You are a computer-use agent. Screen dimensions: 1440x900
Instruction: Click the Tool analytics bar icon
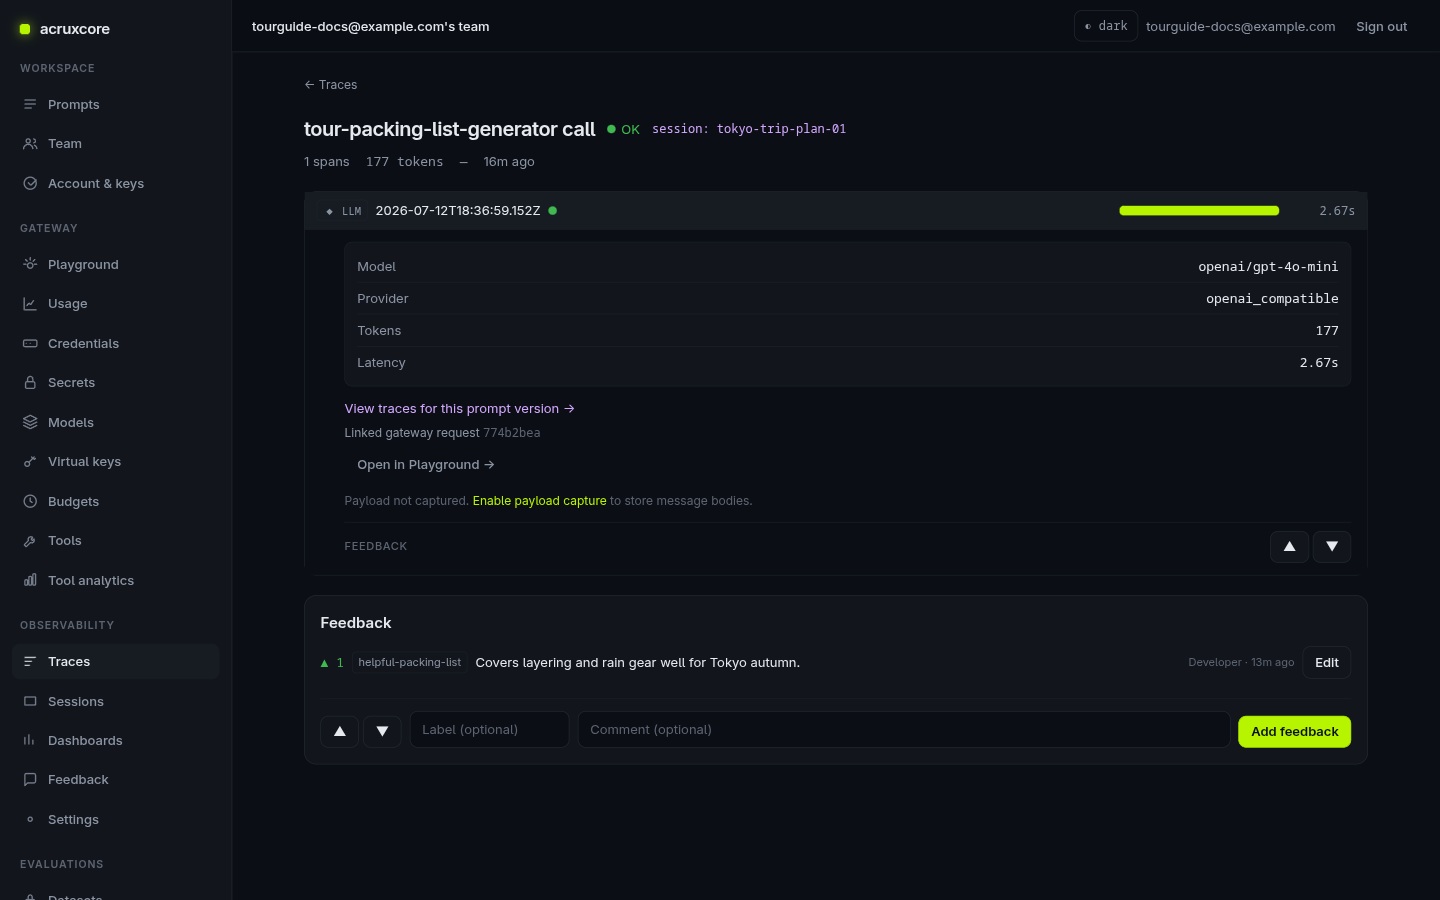(30, 580)
